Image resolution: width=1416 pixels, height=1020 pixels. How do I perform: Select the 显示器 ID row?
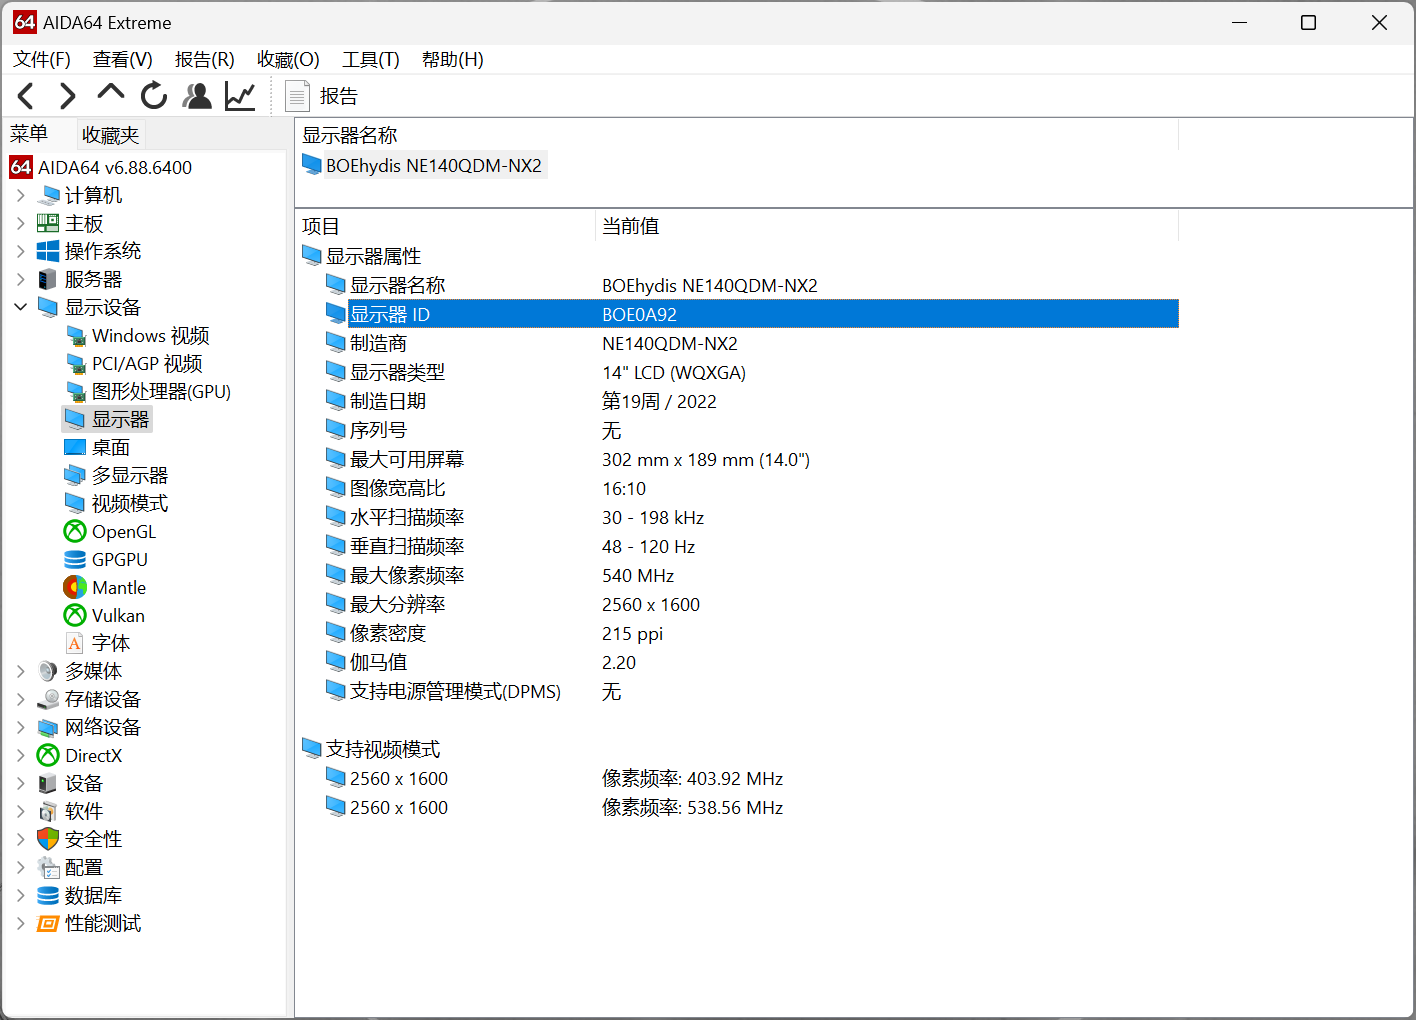tap(751, 314)
